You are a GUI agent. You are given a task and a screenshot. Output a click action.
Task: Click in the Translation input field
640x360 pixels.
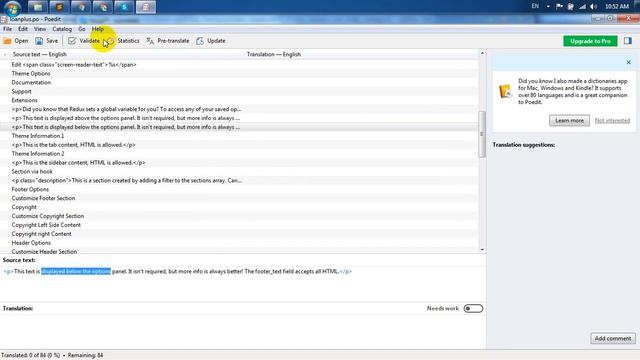click(x=243, y=331)
